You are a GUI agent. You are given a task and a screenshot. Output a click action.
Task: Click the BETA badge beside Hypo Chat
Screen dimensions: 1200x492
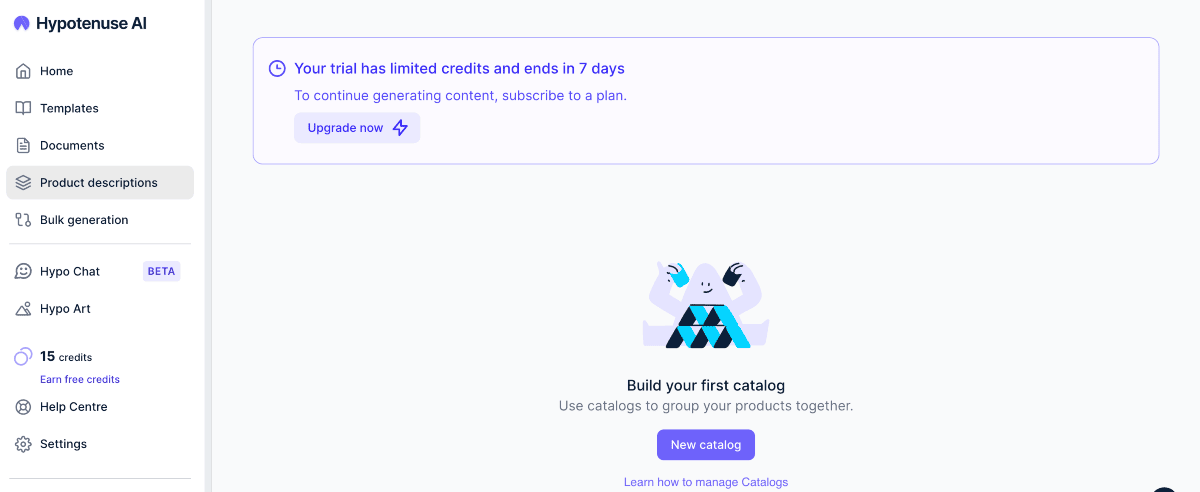(161, 271)
